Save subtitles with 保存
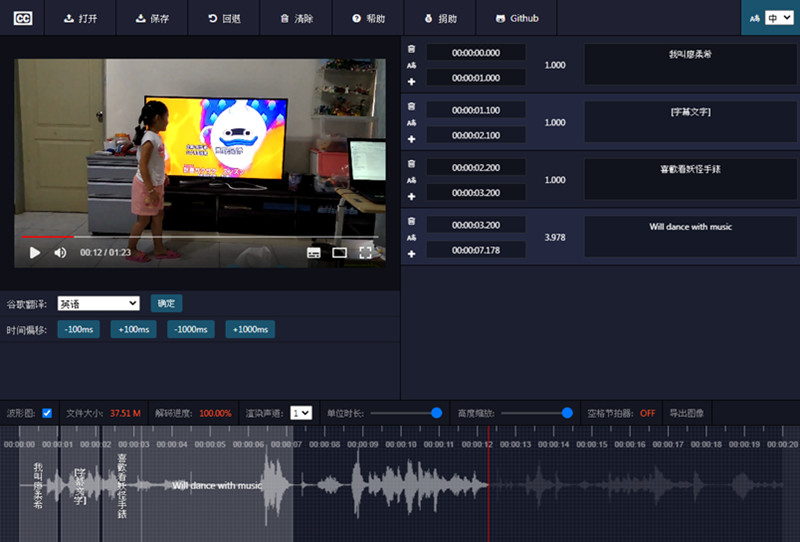This screenshot has height=542, width=800. [152, 18]
